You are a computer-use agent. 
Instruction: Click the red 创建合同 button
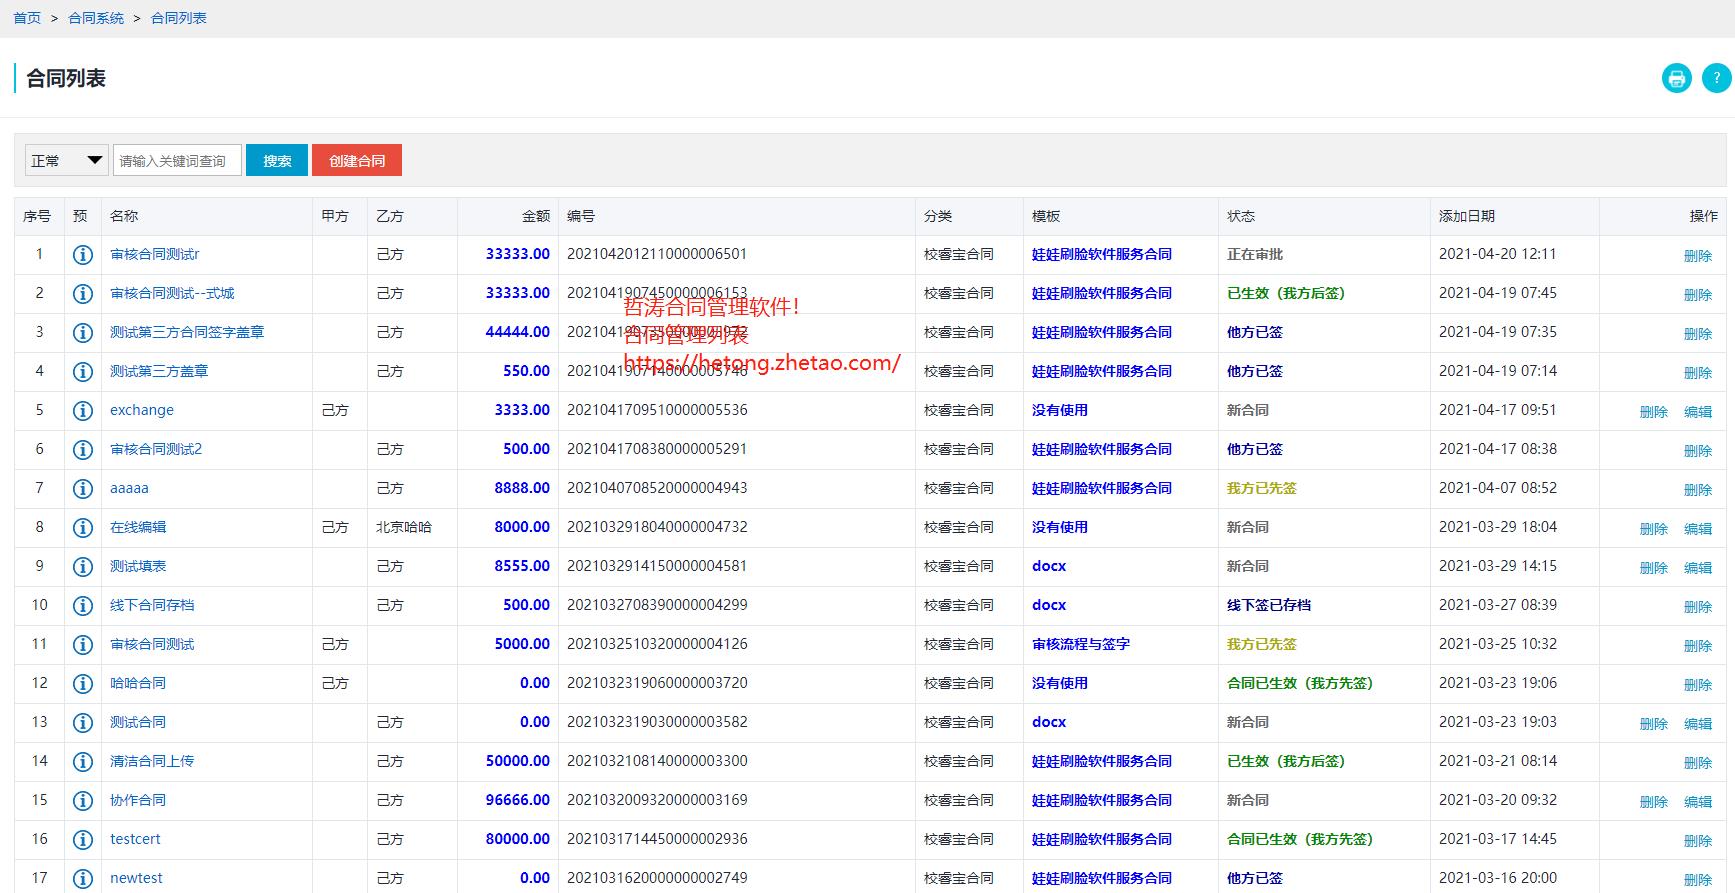coord(357,160)
